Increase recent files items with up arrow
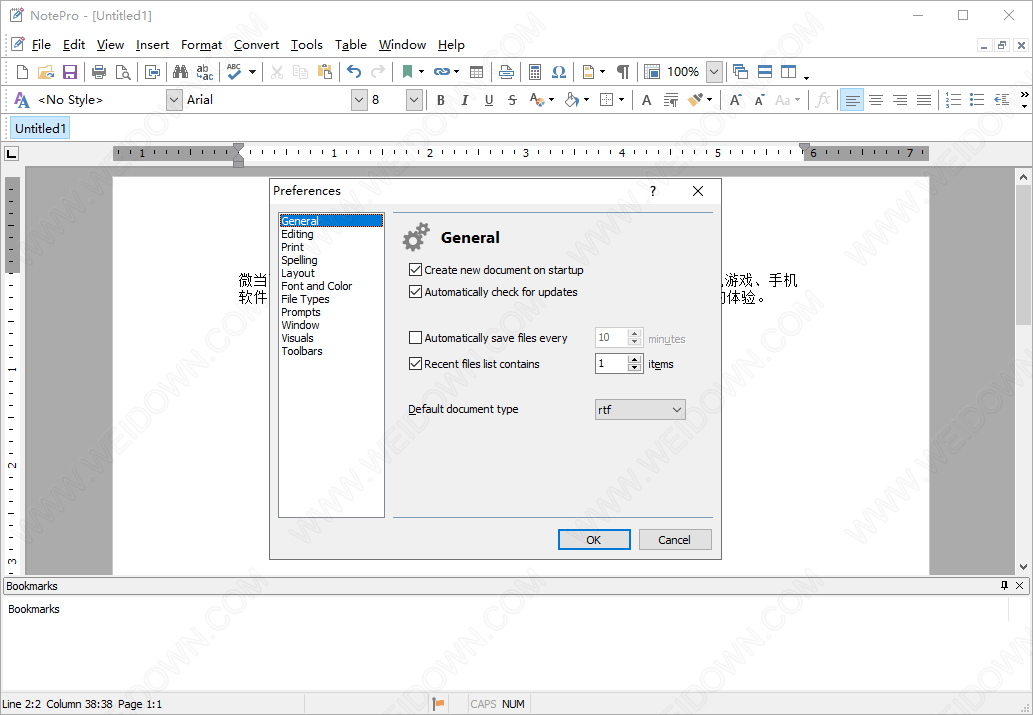Screen dimensions: 1033x715 click(634, 360)
